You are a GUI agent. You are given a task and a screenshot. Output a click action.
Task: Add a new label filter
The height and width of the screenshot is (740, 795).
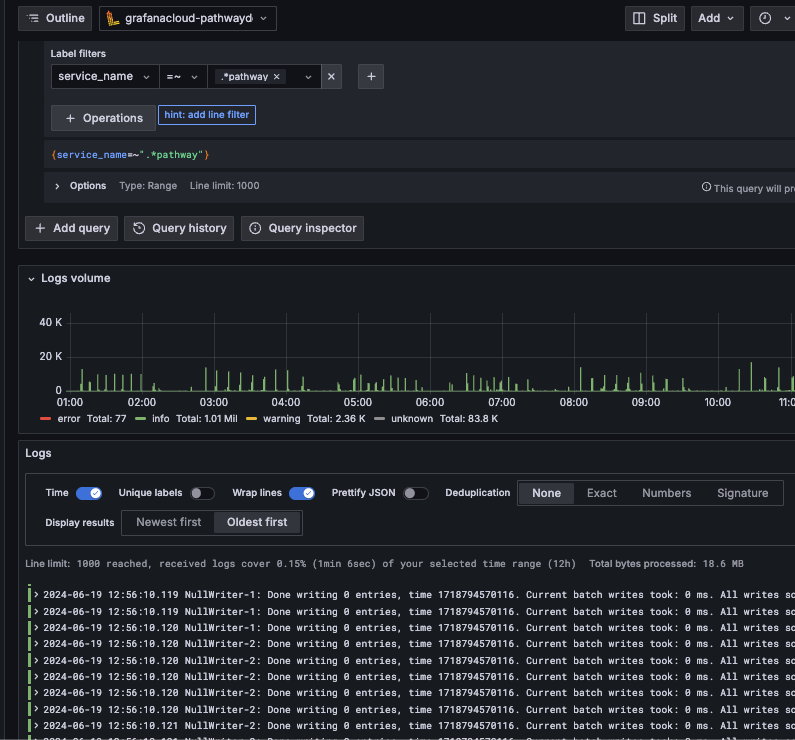[x=371, y=77]
